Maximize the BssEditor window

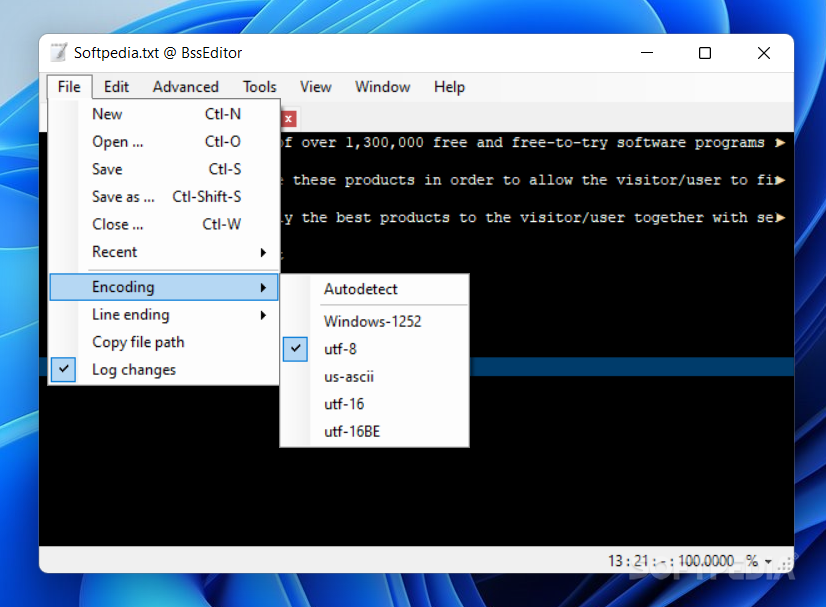pyautogui.click(x=705, y=53)
